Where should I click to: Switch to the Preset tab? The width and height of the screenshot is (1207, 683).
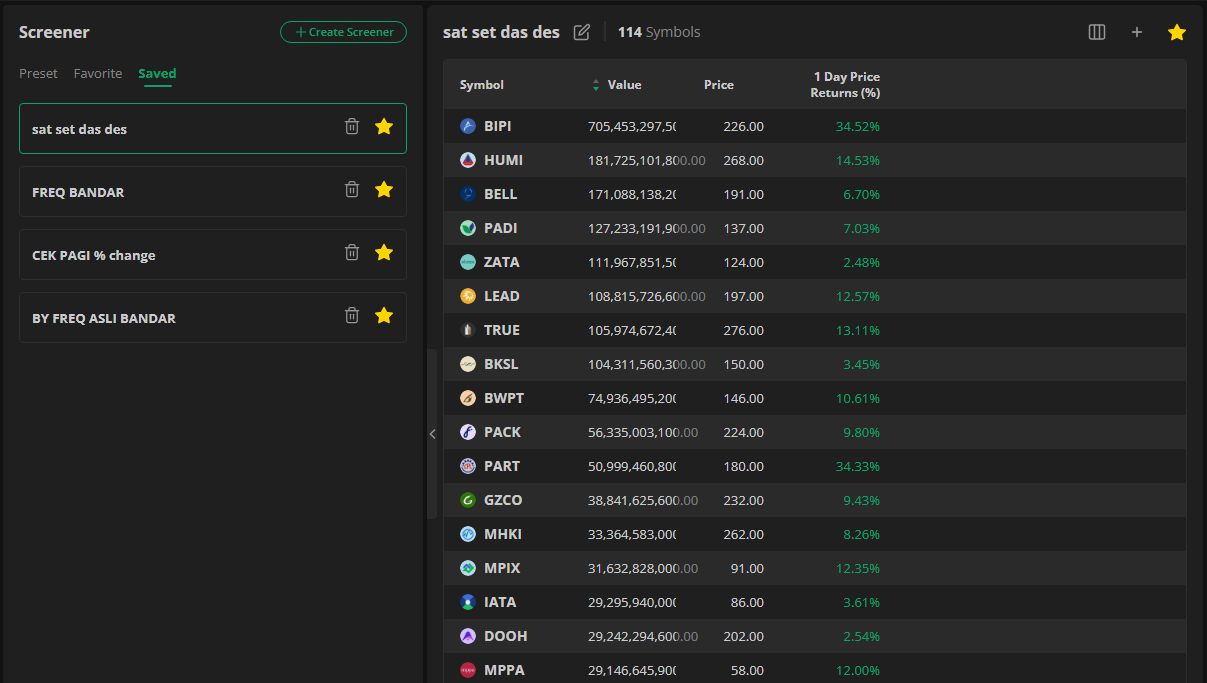point(38,73)
